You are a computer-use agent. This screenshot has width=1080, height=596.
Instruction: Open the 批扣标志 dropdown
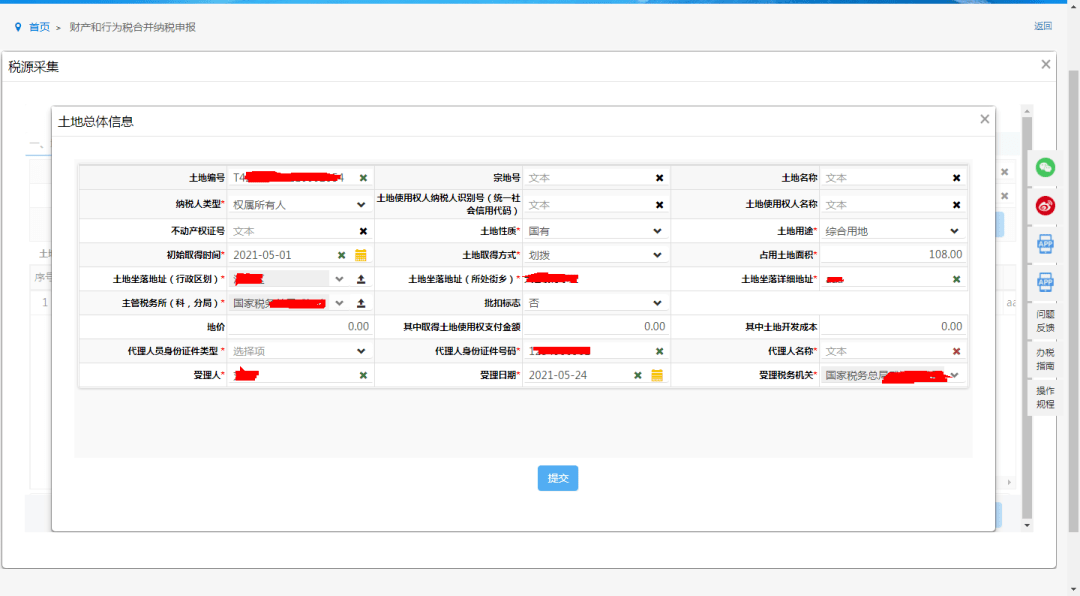pos(657,303)
